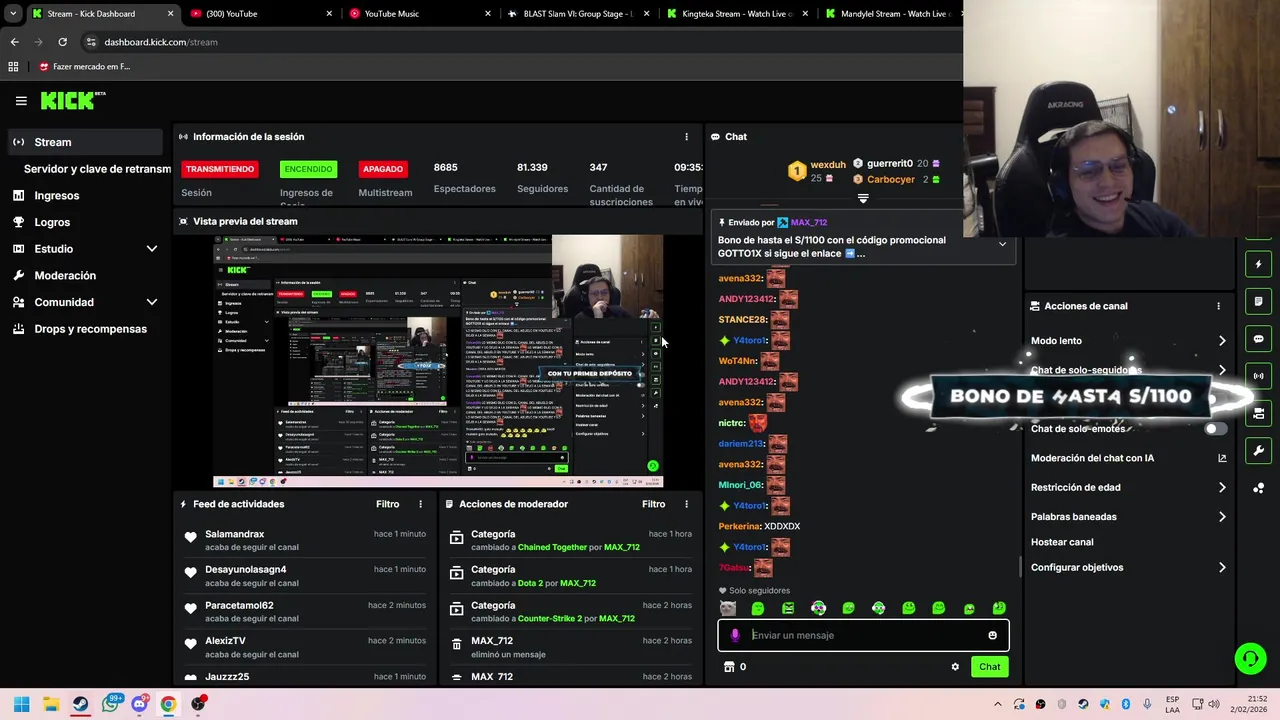Open the emoji picker in the message box
Viewport: 1280px width, 720px height.
[x=992, y=635]
